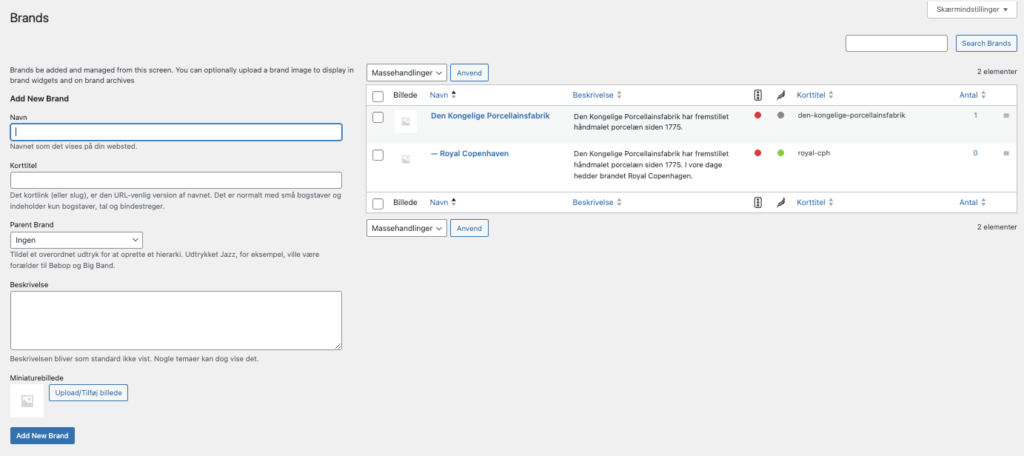Click the blue Add New Brand button
Screen dimensions: 1024x456
(x=42, y=436)
